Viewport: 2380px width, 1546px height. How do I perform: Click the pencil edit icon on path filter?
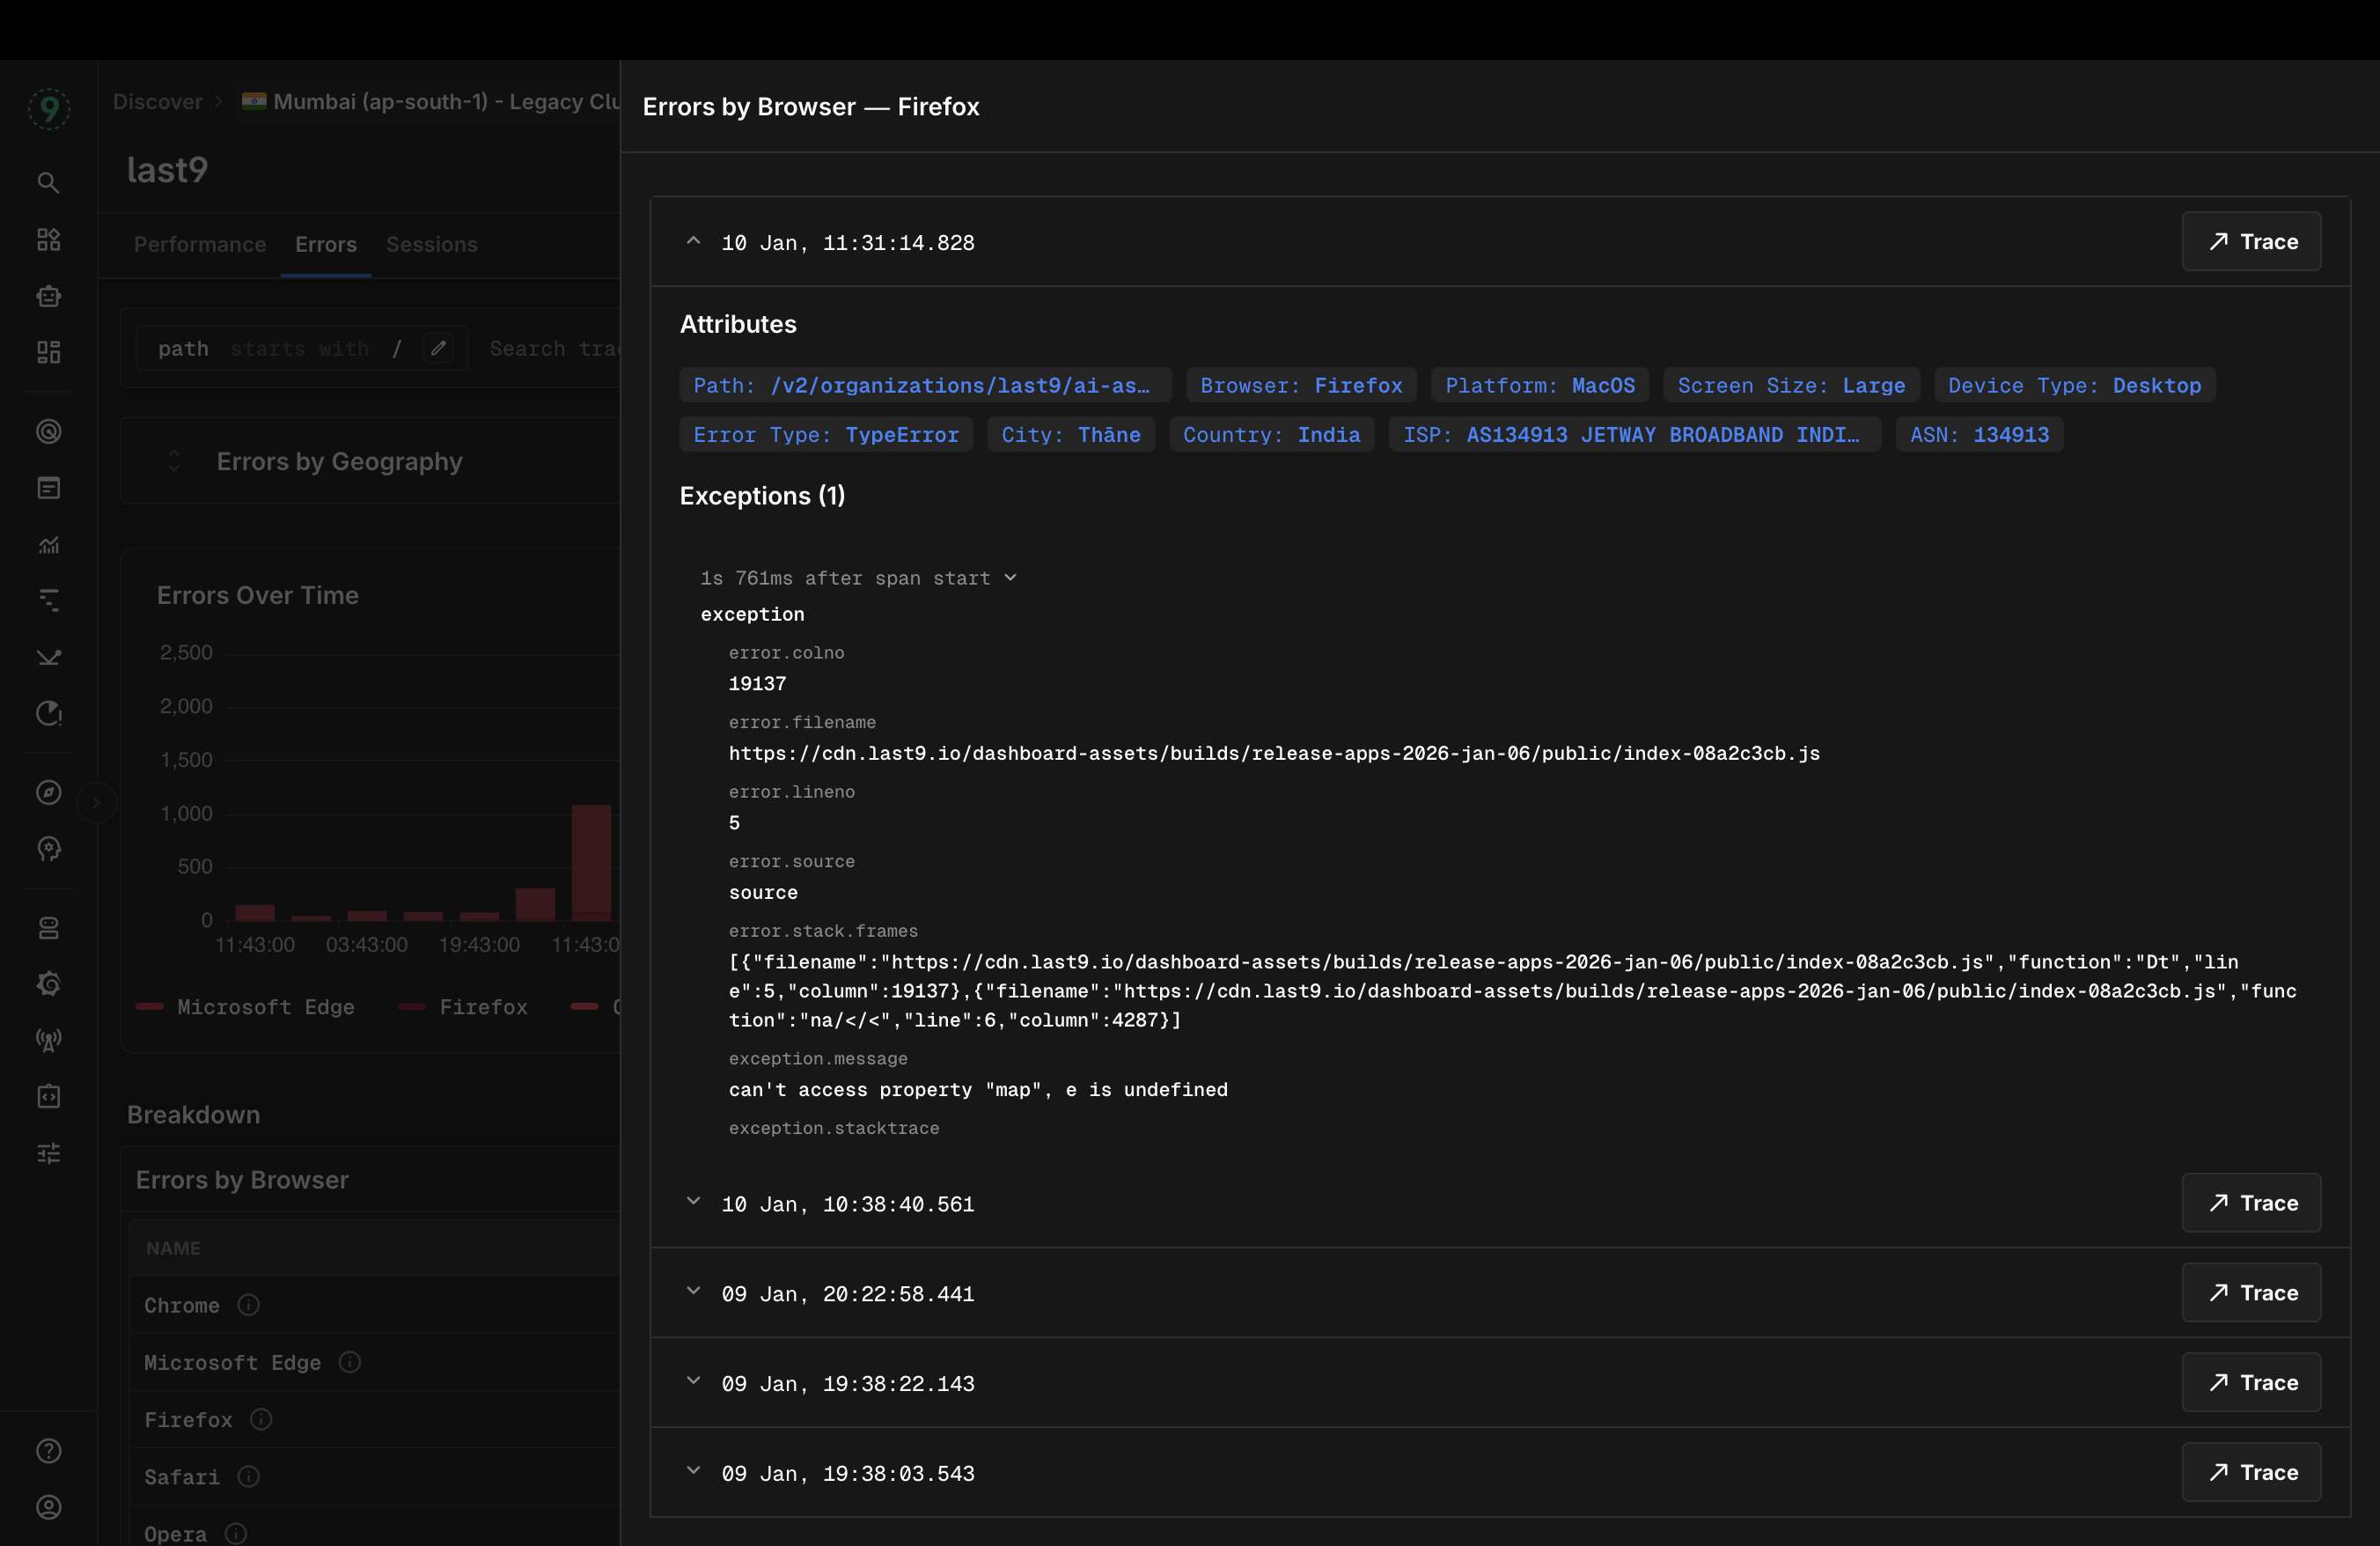438,348
